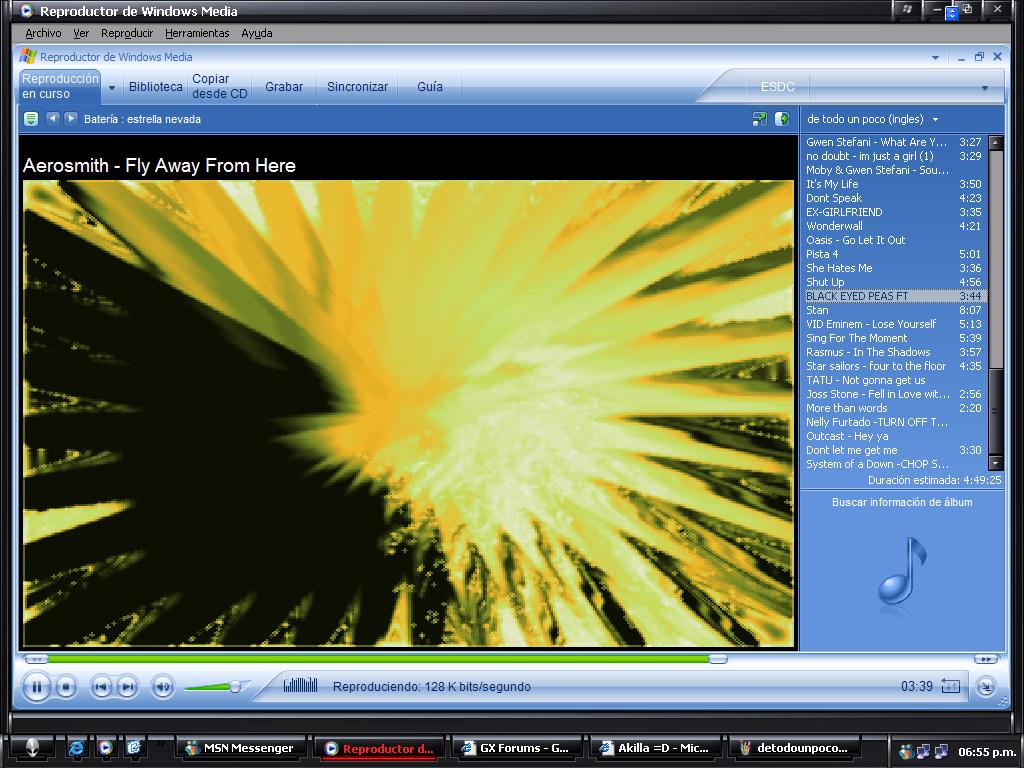This screenshot has width=1024, height=768.
Task: Click the MSN icon in system tray
Action: [905, 752]
